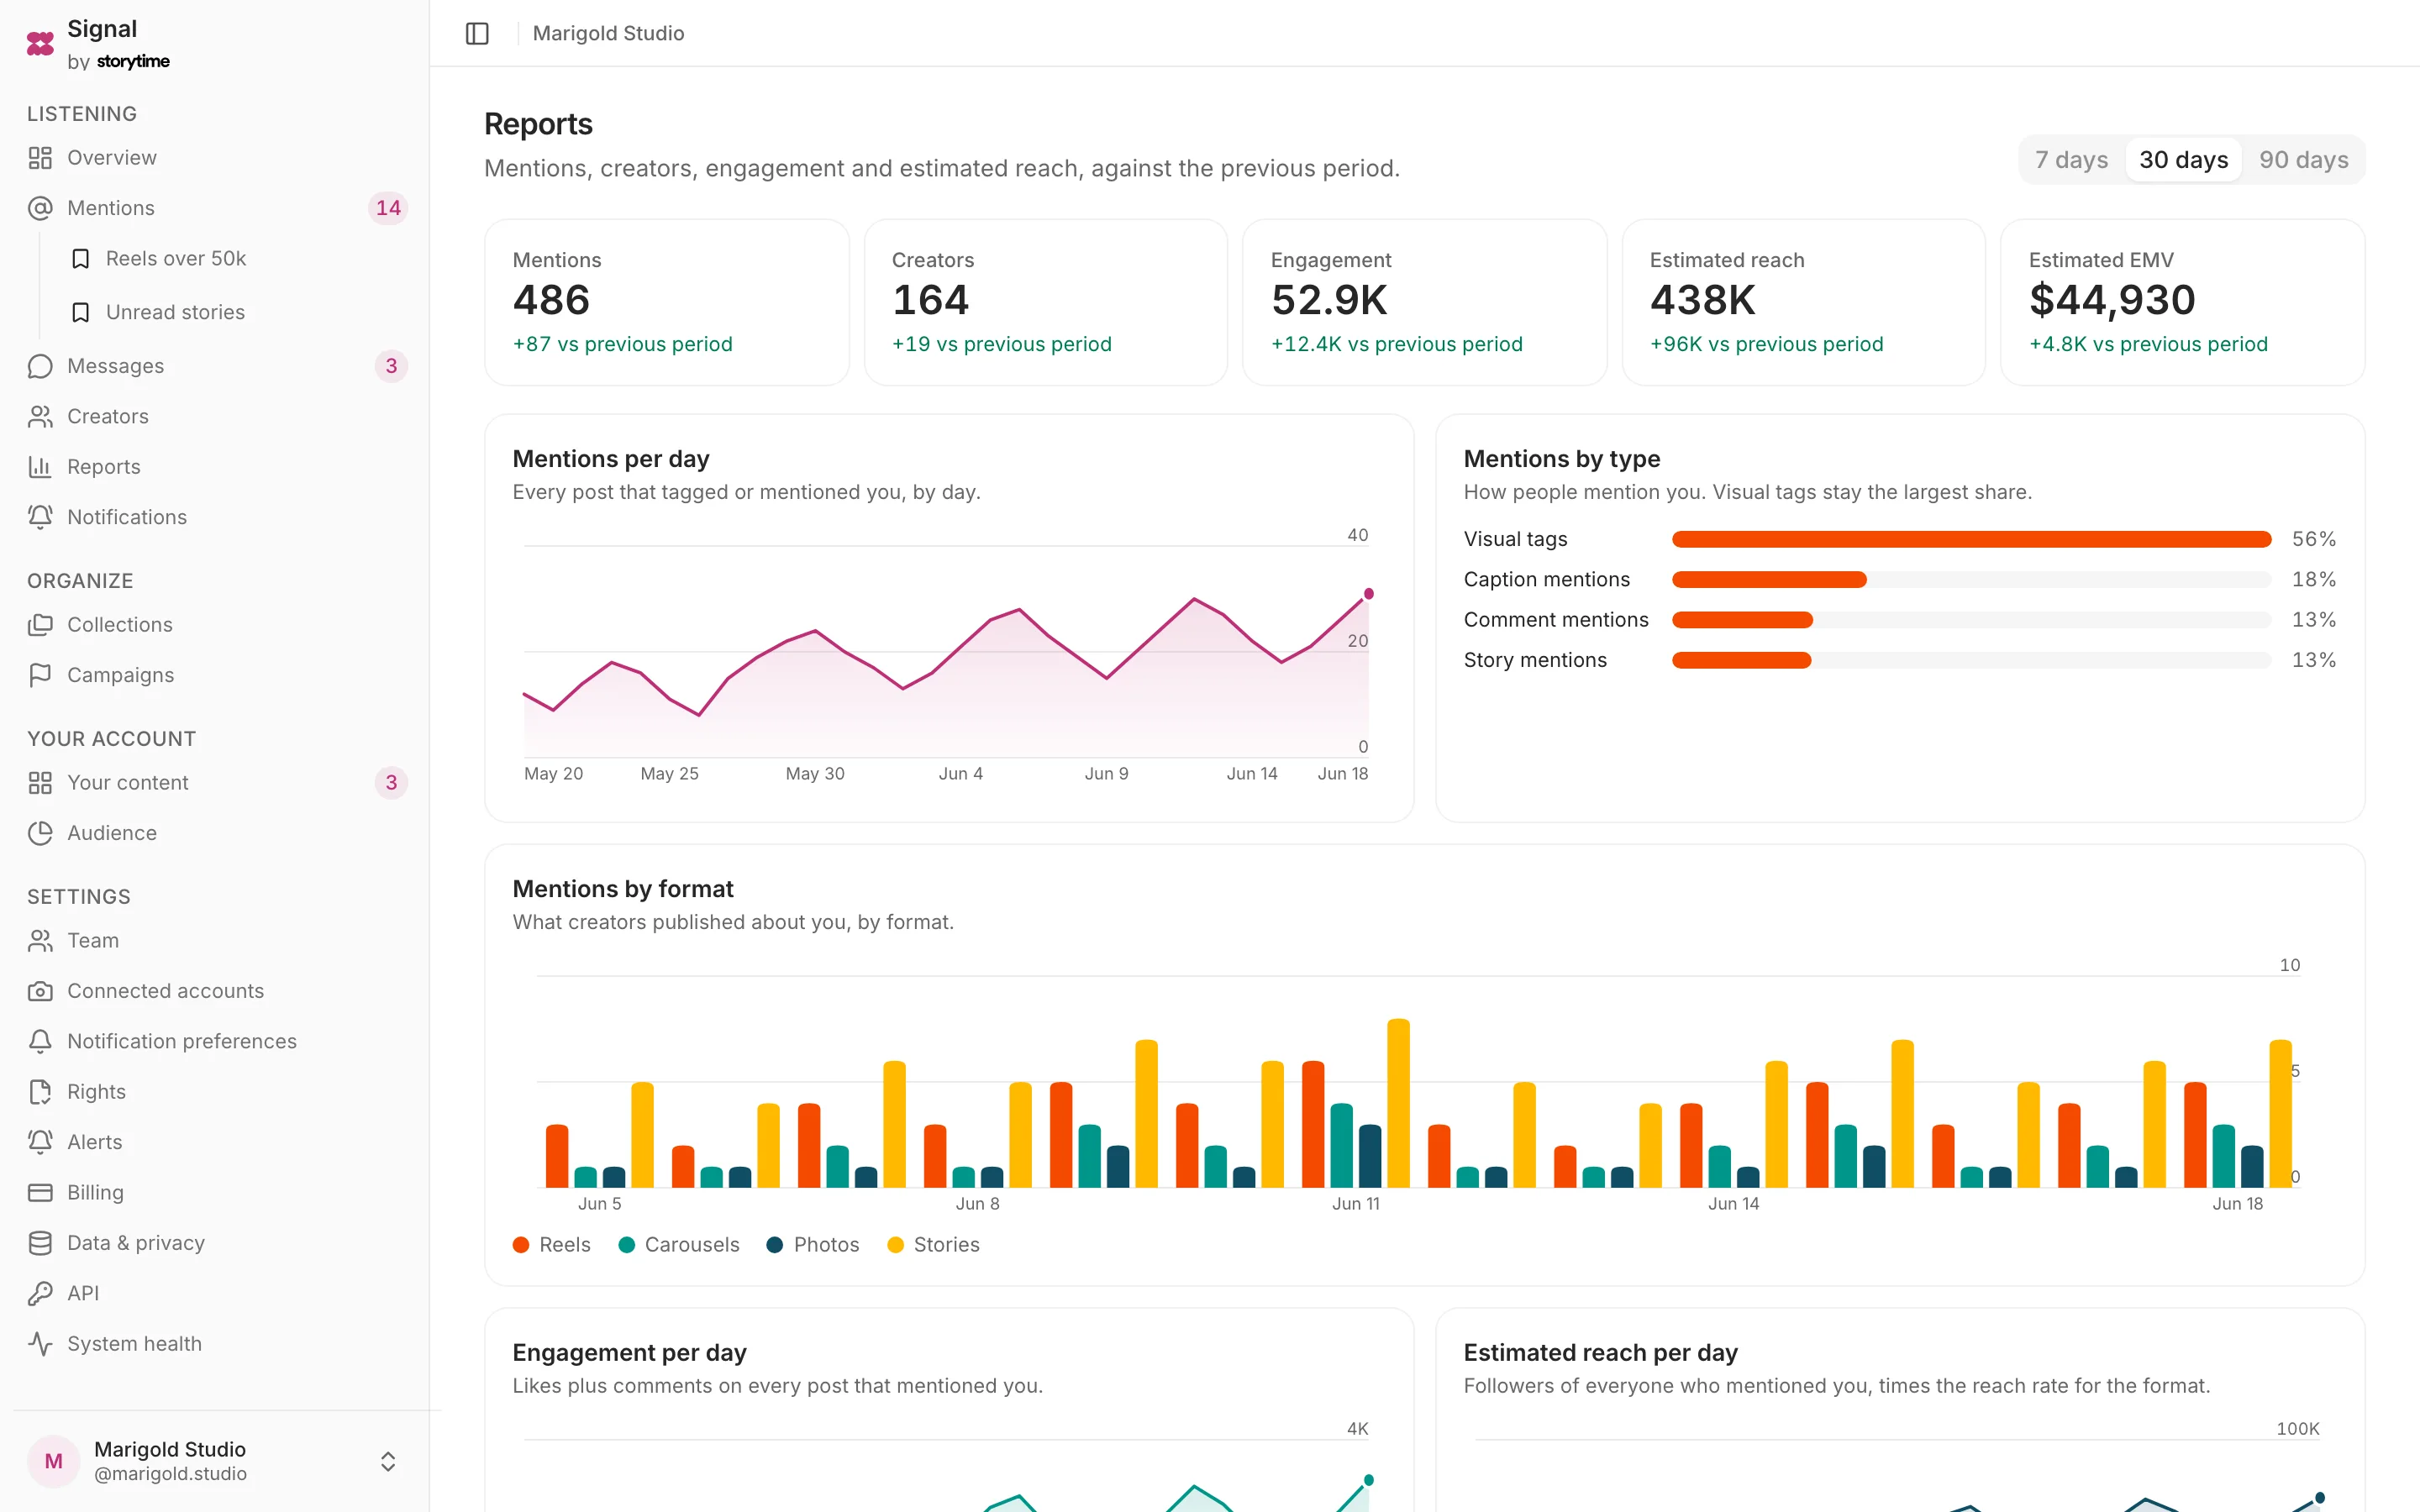2420x1512 pixels.
Task: Click the Notifications bell icon
Action: click(40, 517)
